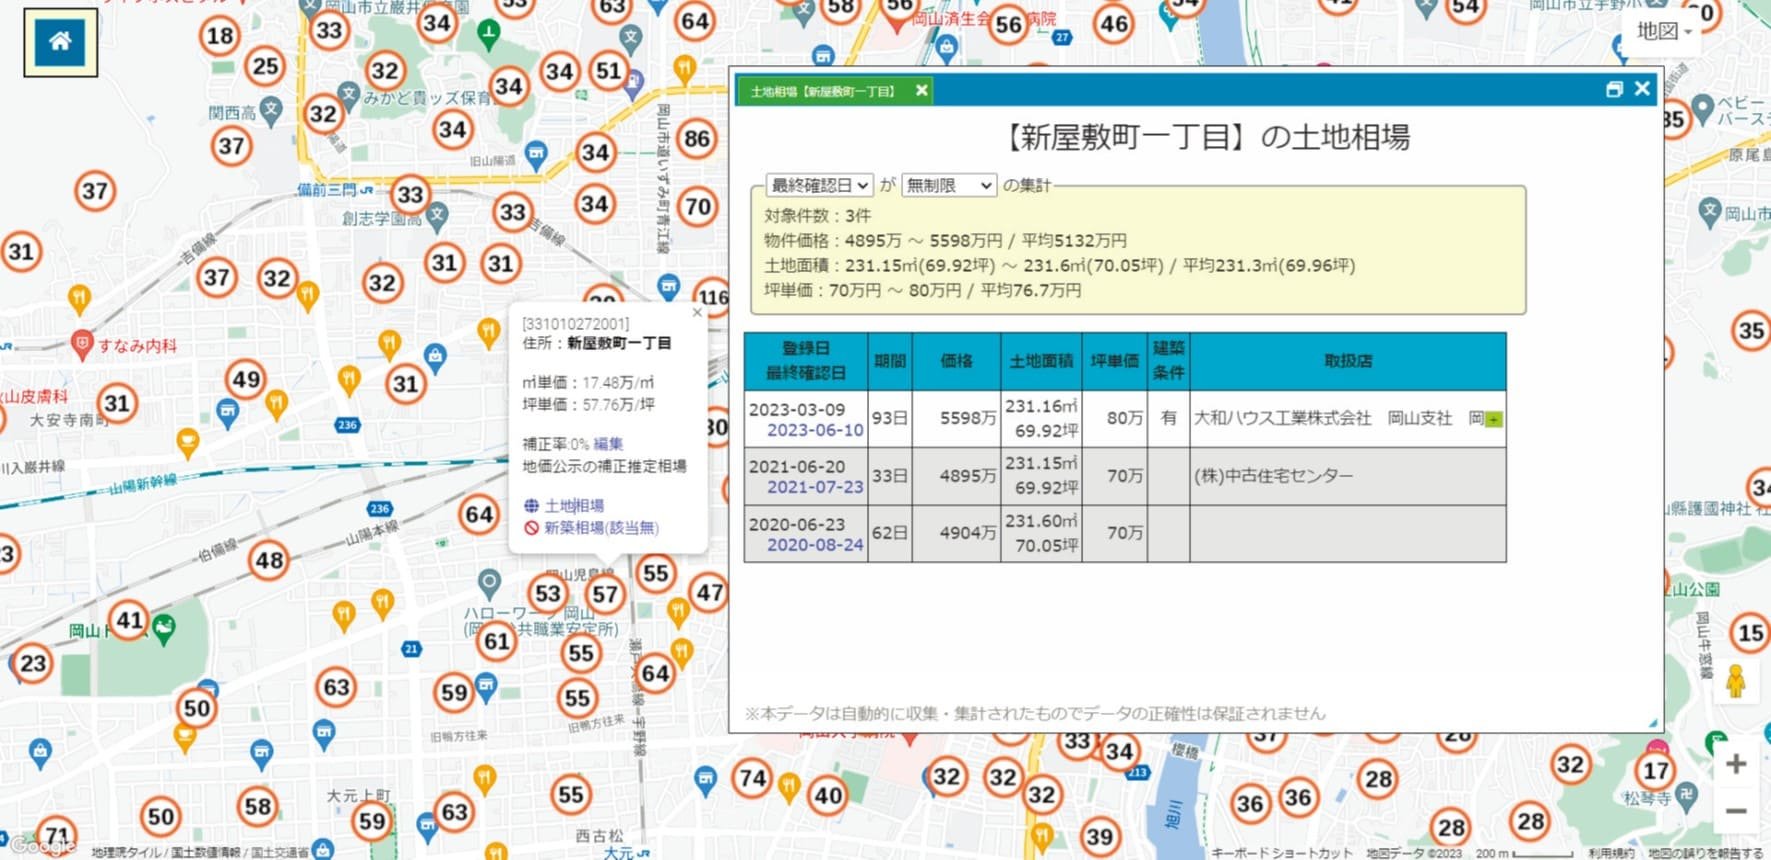Viewport: 1771px width, 860px height.
Task: Click the Street View pegman icon
Action: click(x=1735, y=682)
